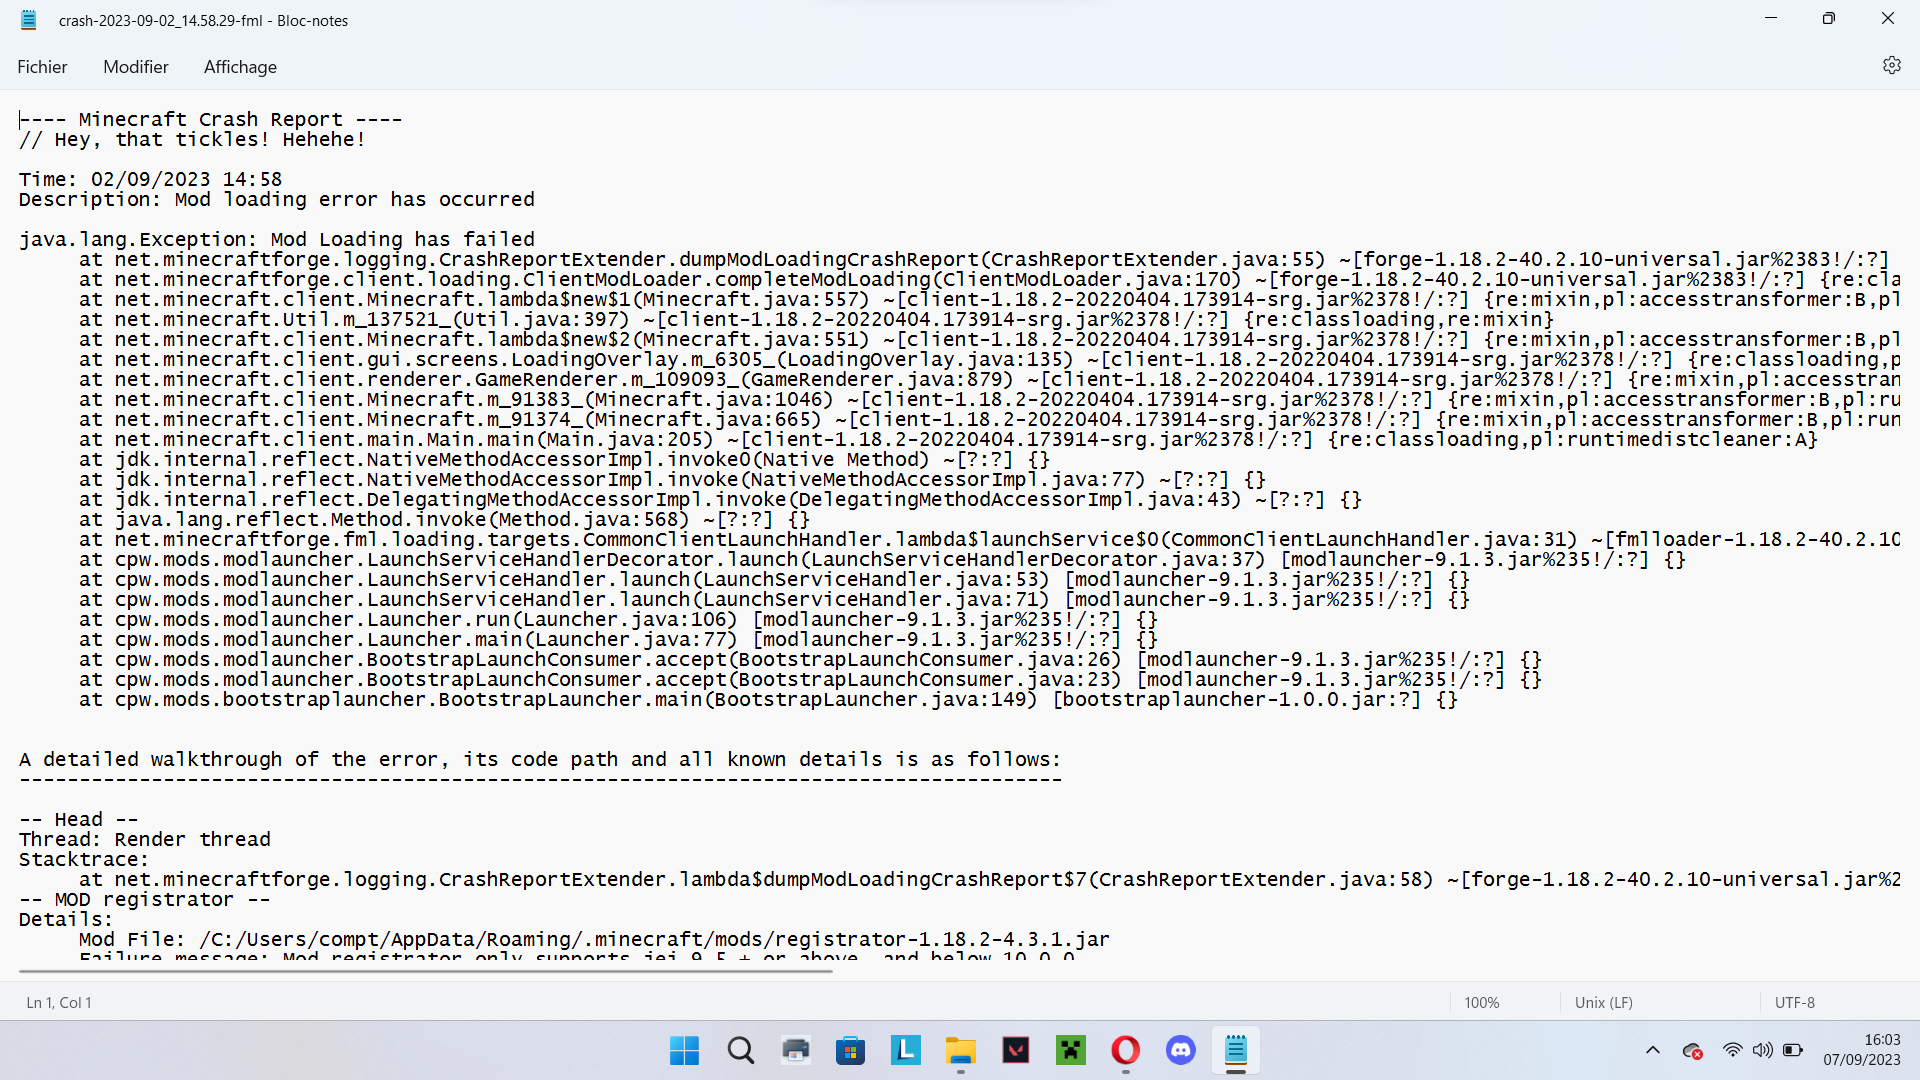
Task: Click the Method.invoke(Method.java:568) line
Action: pyautogui.click(x=444, y=520)
